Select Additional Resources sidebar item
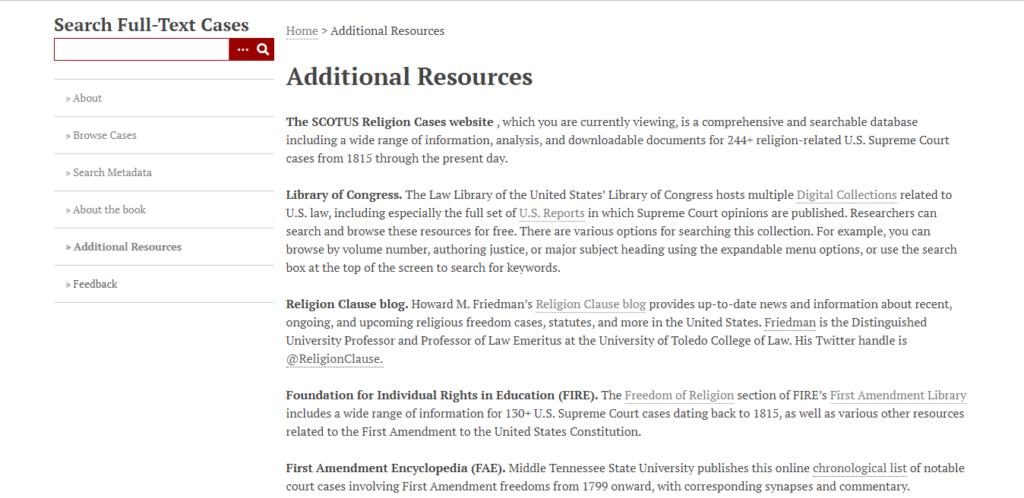The image size is (1024, 498). pos(127,247)
